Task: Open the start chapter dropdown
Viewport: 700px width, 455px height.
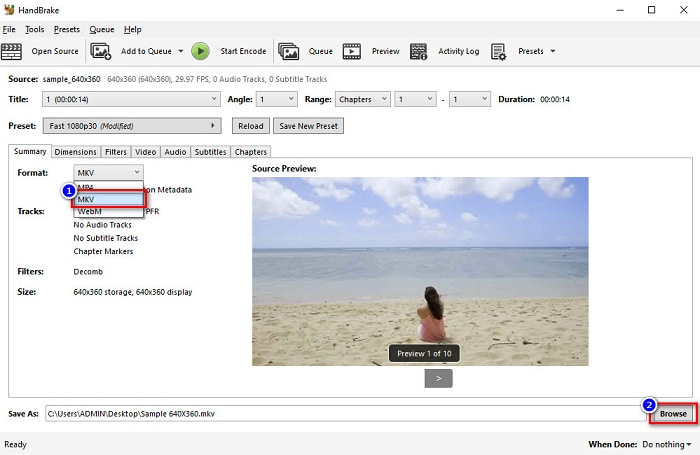Action: point(415,99)
